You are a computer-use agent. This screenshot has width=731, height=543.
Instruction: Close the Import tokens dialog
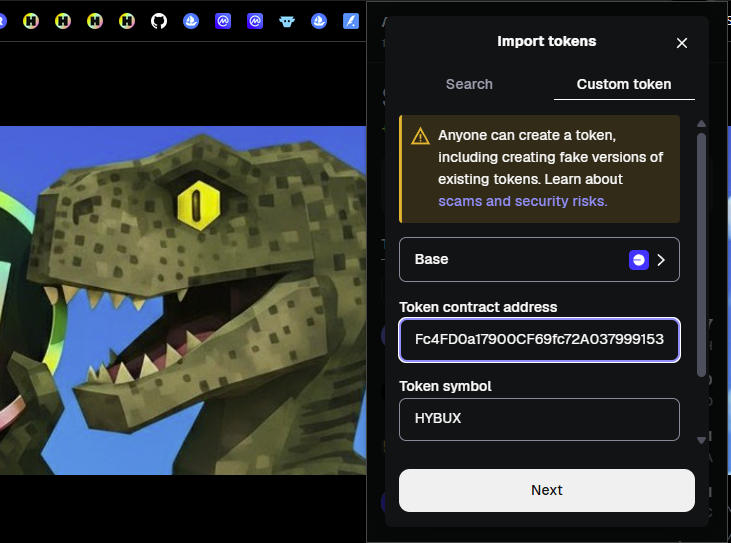(x=682, y=43)
